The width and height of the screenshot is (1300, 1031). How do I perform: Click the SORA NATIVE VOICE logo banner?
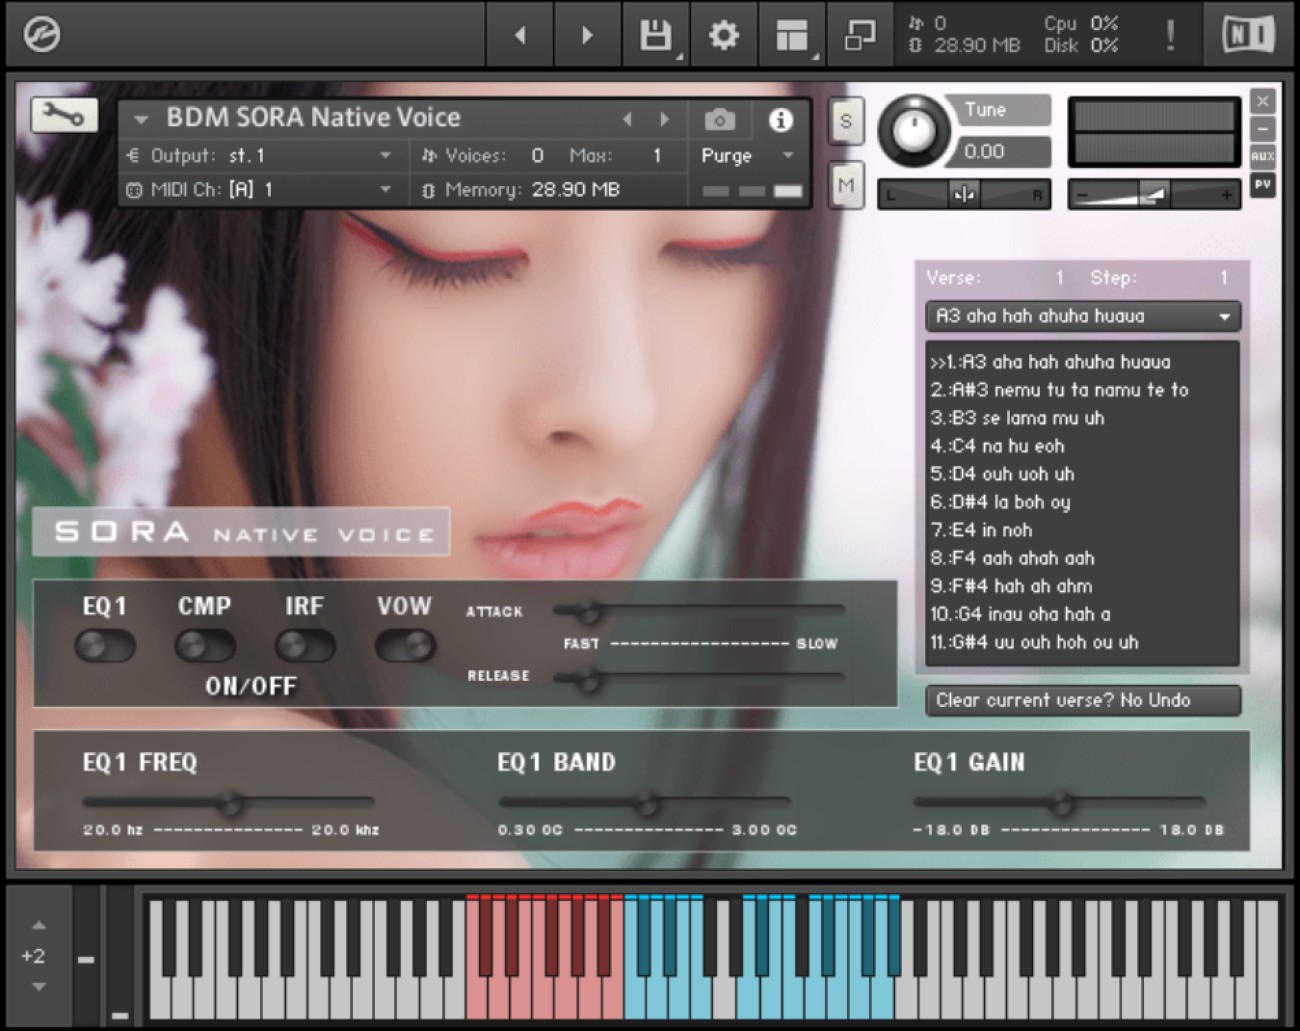coord(241,532)
